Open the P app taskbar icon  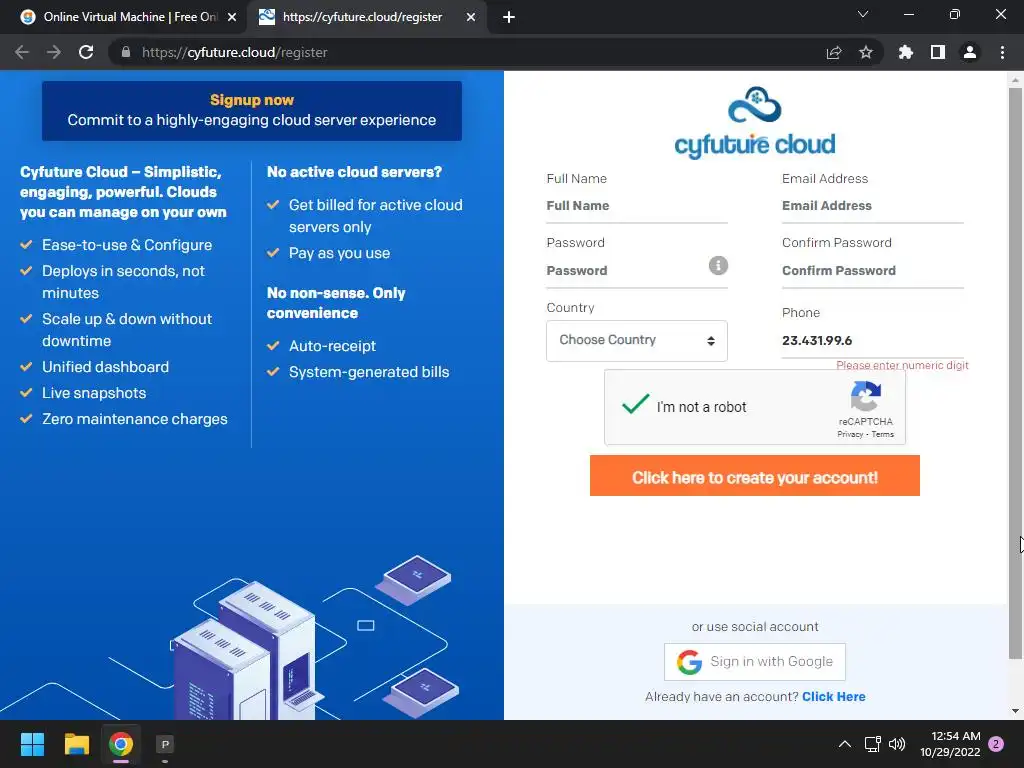point(165,744)
